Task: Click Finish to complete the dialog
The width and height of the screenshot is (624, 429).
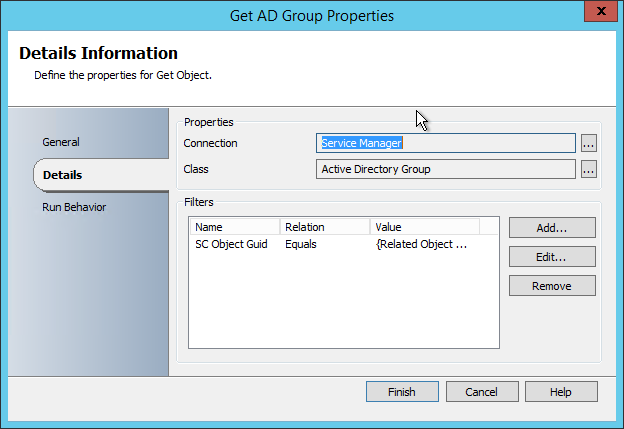Action: click(402, 391)
